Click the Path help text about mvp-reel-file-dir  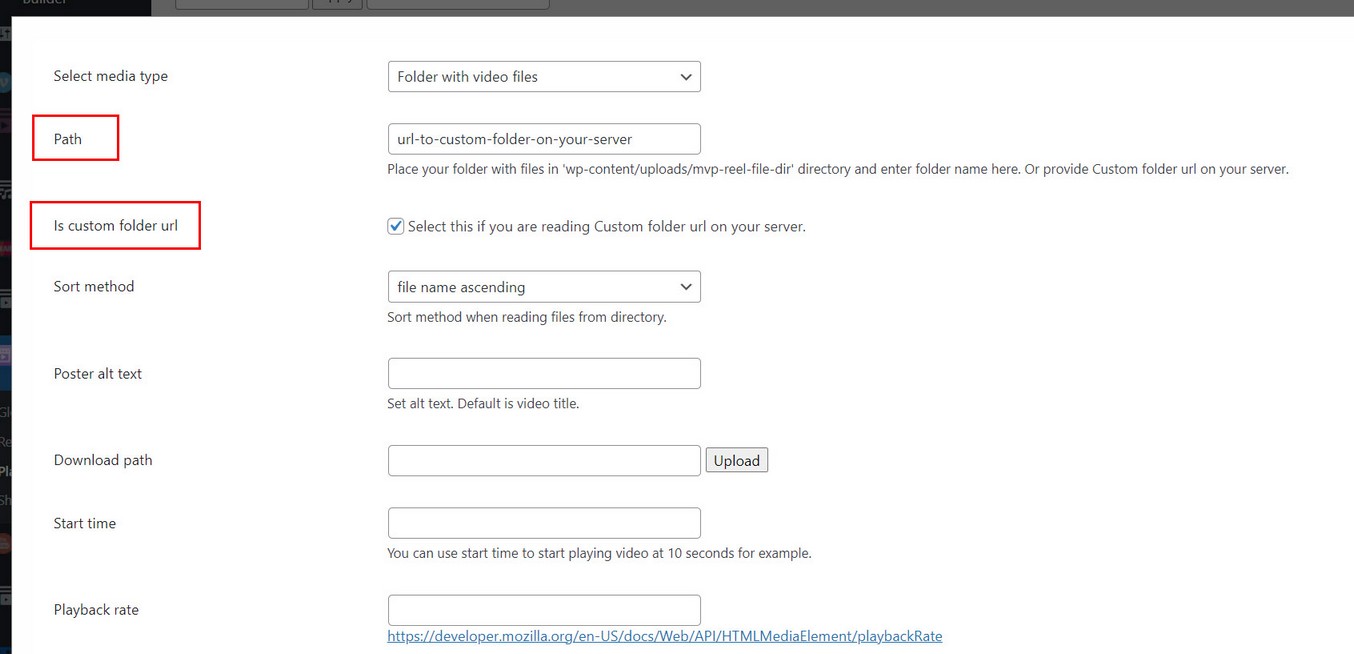(837, 170)
